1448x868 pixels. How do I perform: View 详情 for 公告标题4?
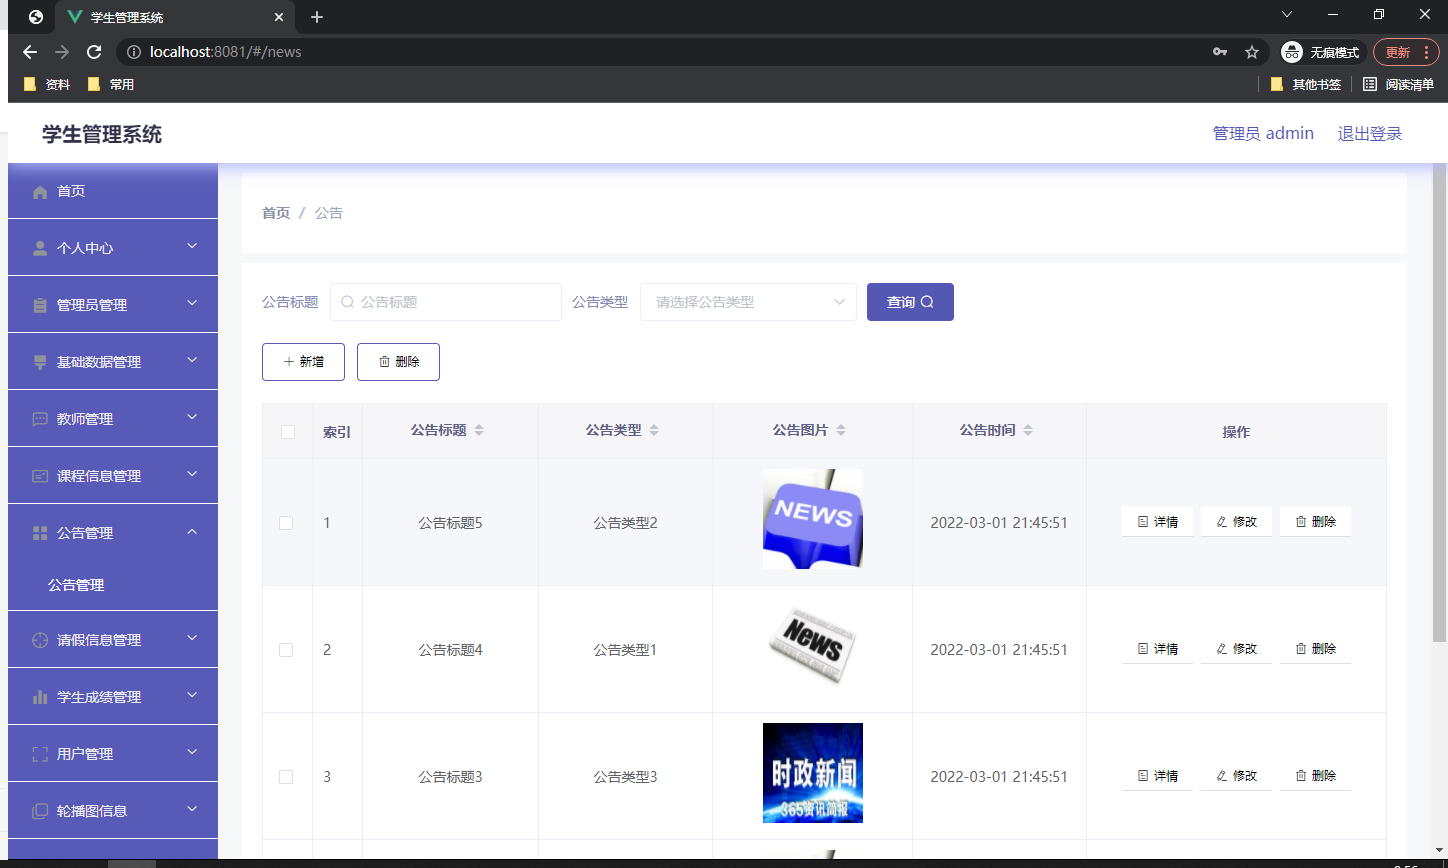point(1157,649)
